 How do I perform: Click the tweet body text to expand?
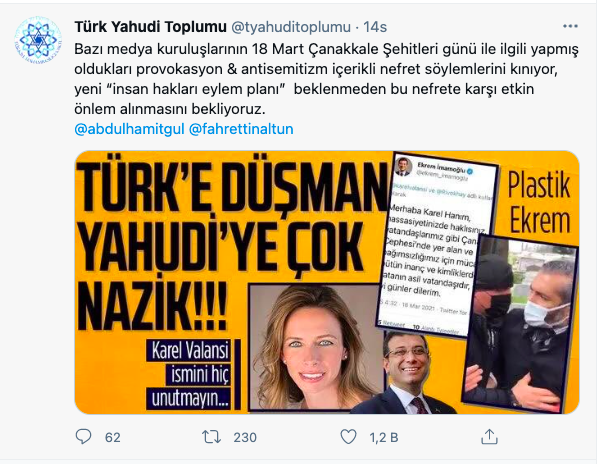pos(326,79)
